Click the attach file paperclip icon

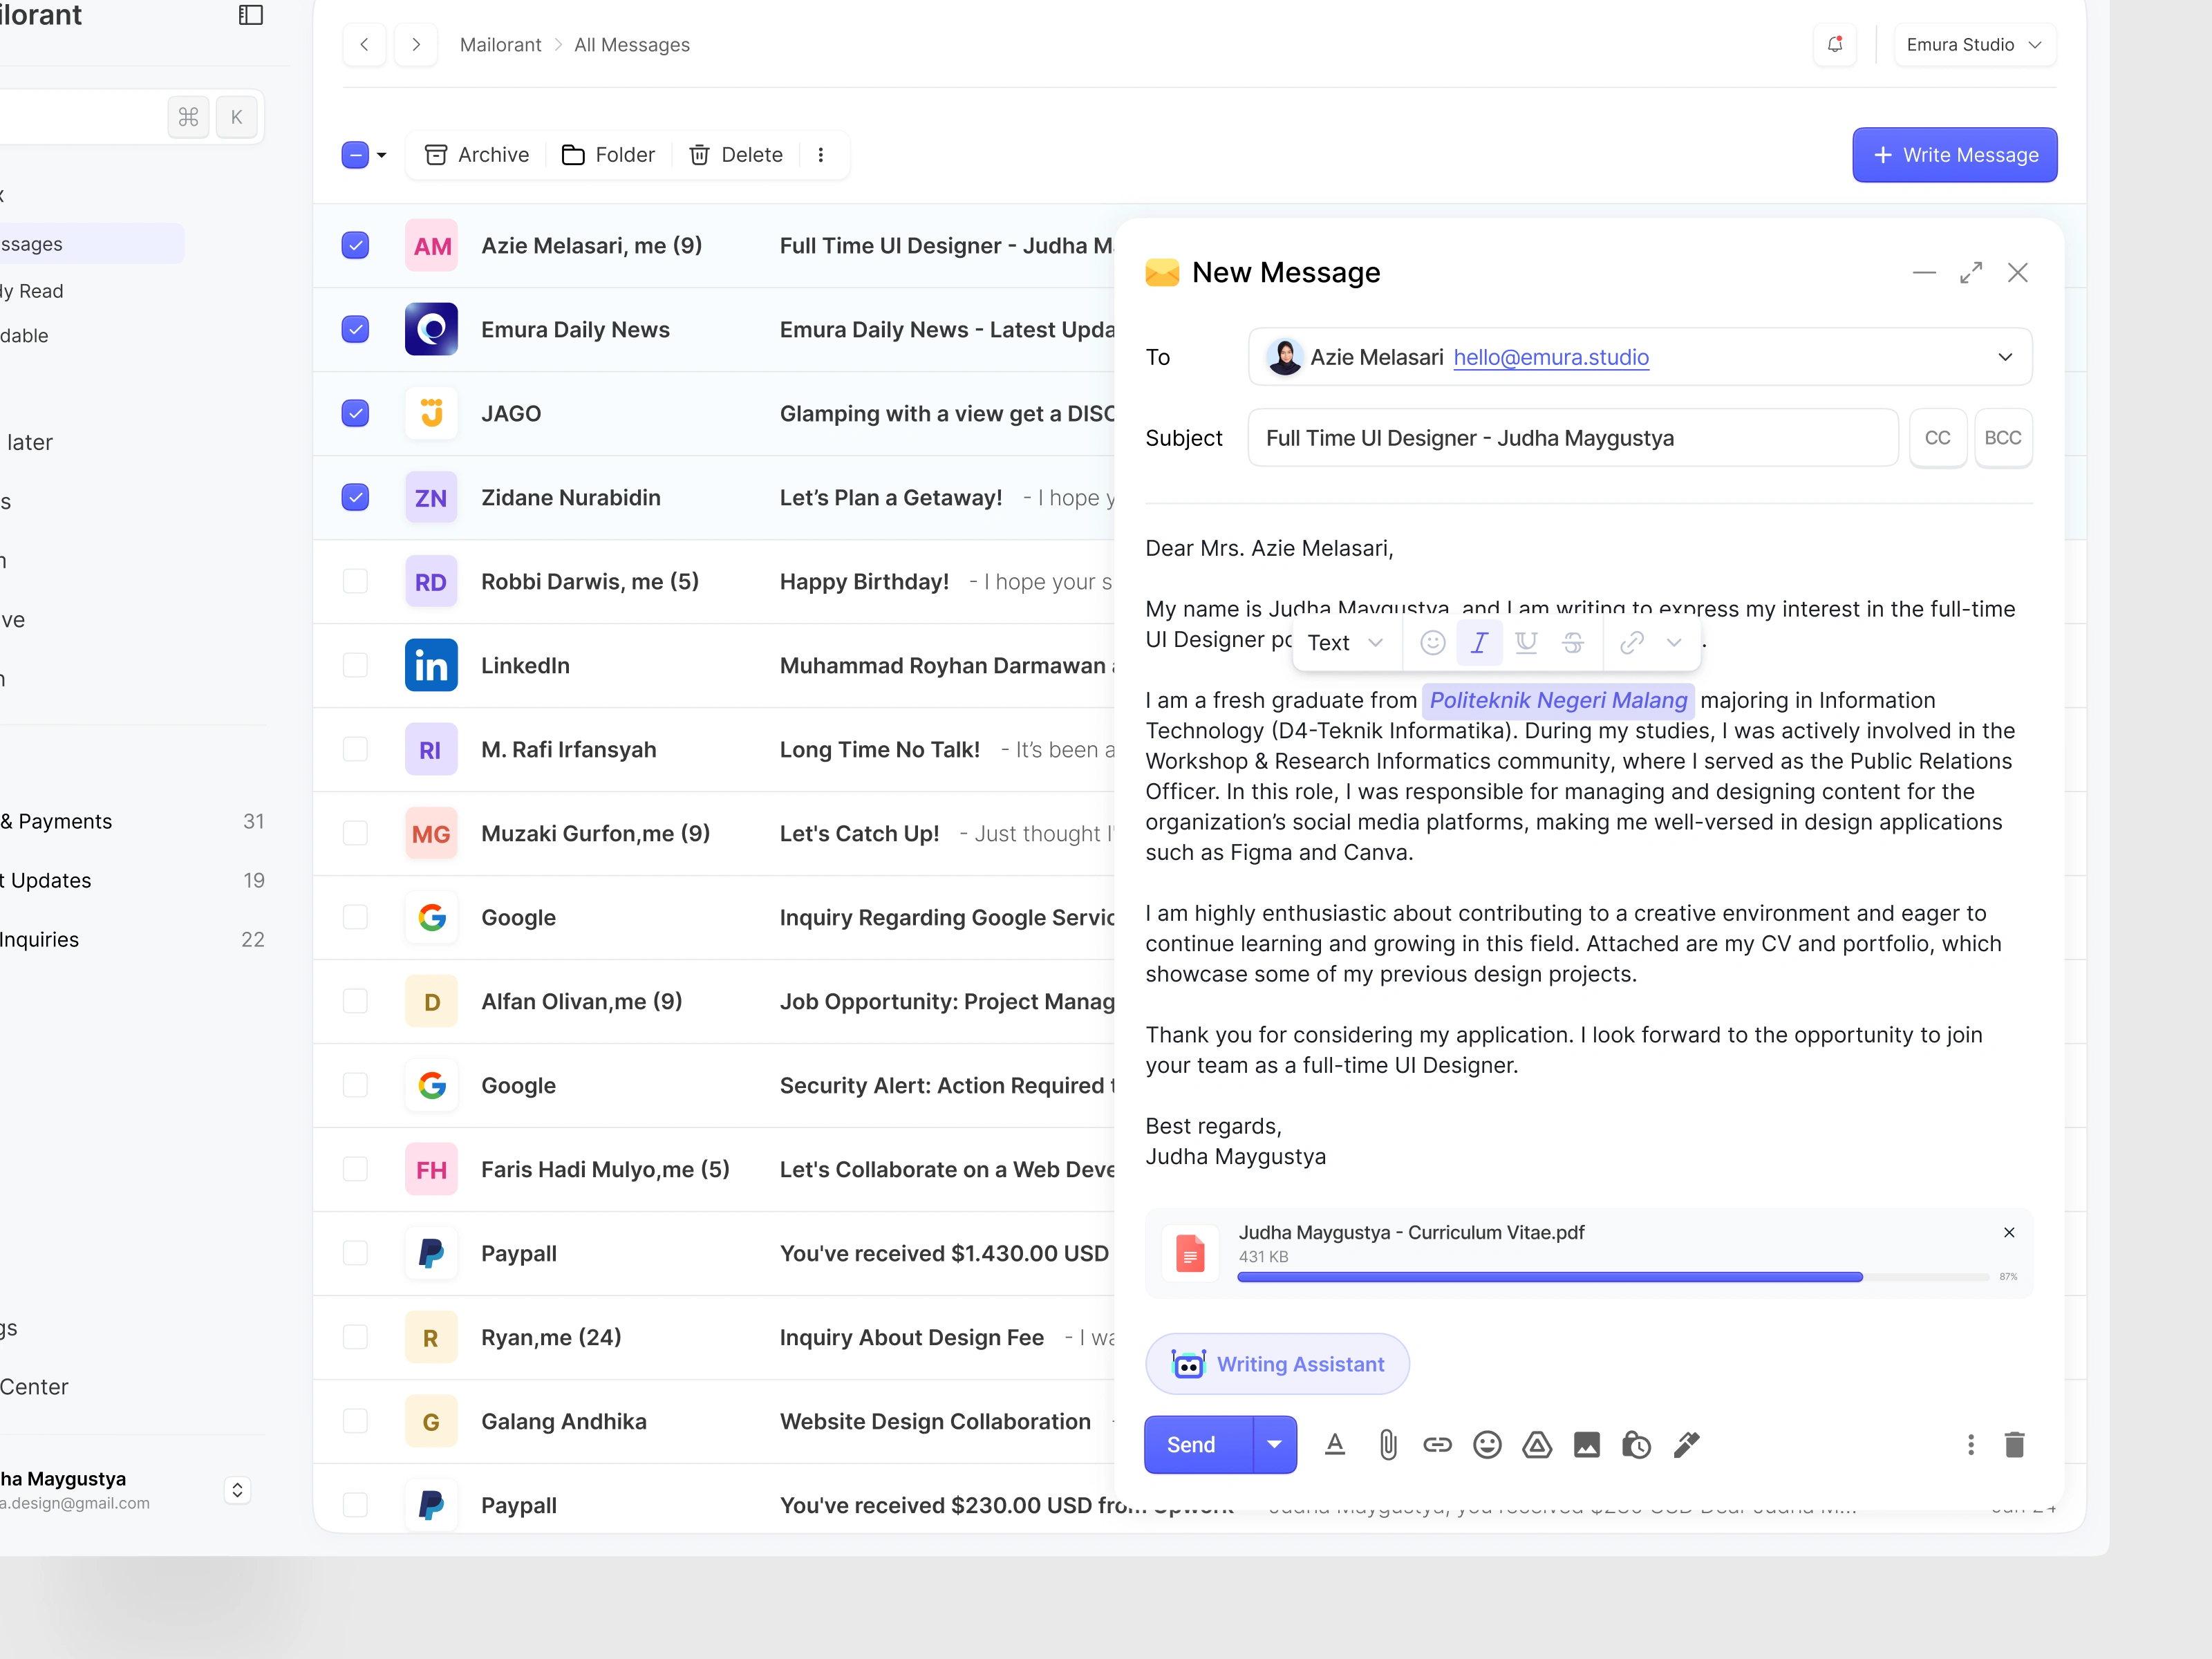tap(1387, 1444)
